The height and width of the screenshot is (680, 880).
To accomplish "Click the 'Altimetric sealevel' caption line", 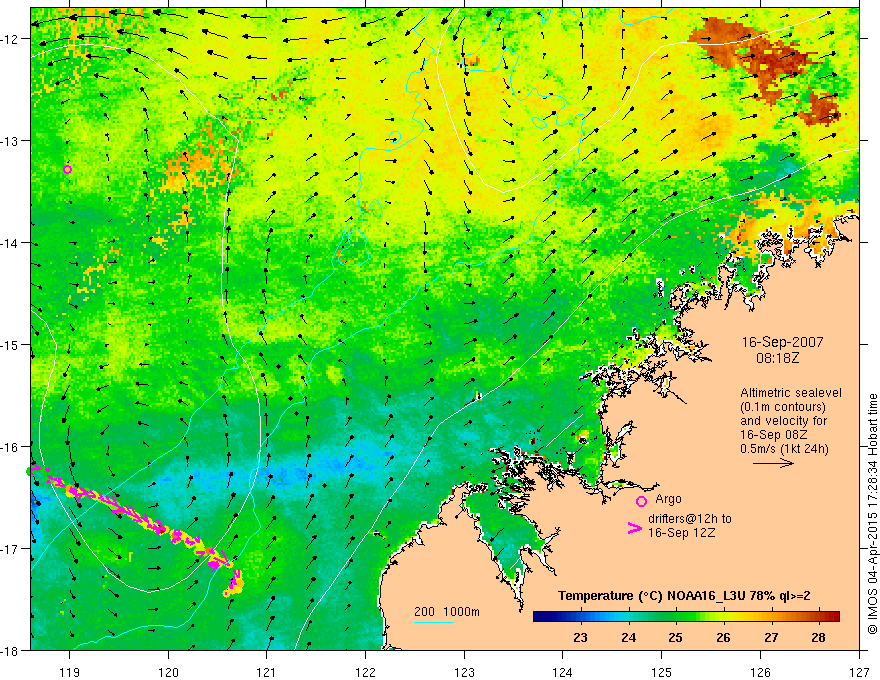I will [x=791, y=393].
